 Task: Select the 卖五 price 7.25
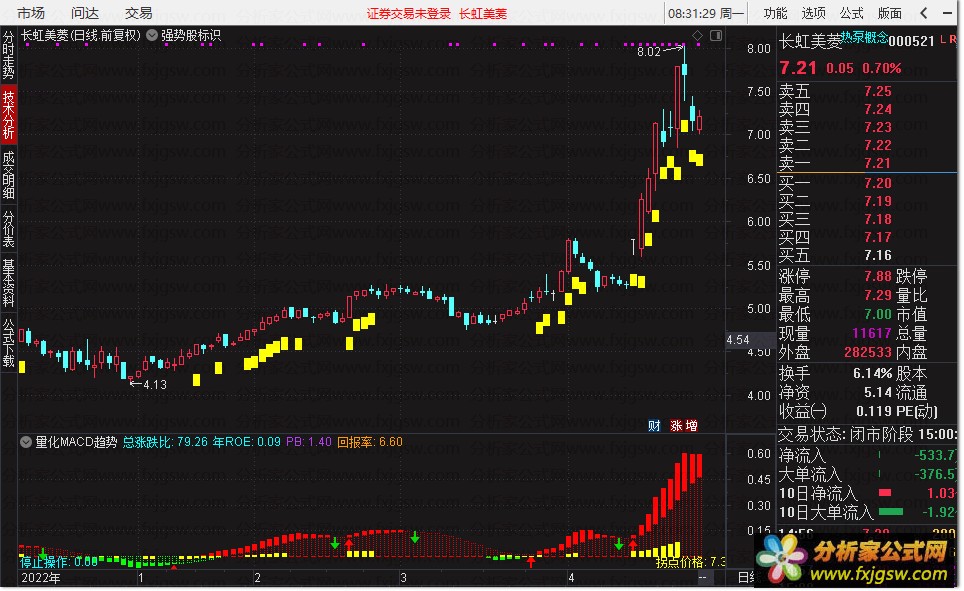(878, 92)
